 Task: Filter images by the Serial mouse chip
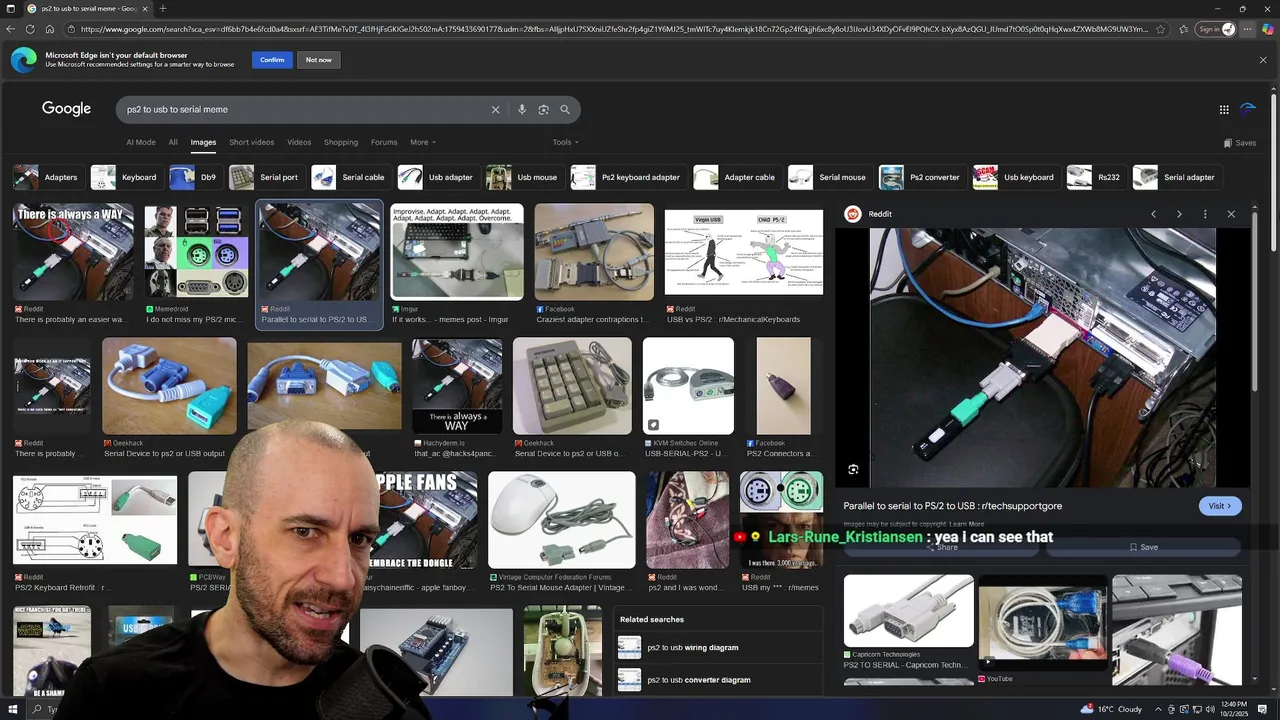point(828,177)
